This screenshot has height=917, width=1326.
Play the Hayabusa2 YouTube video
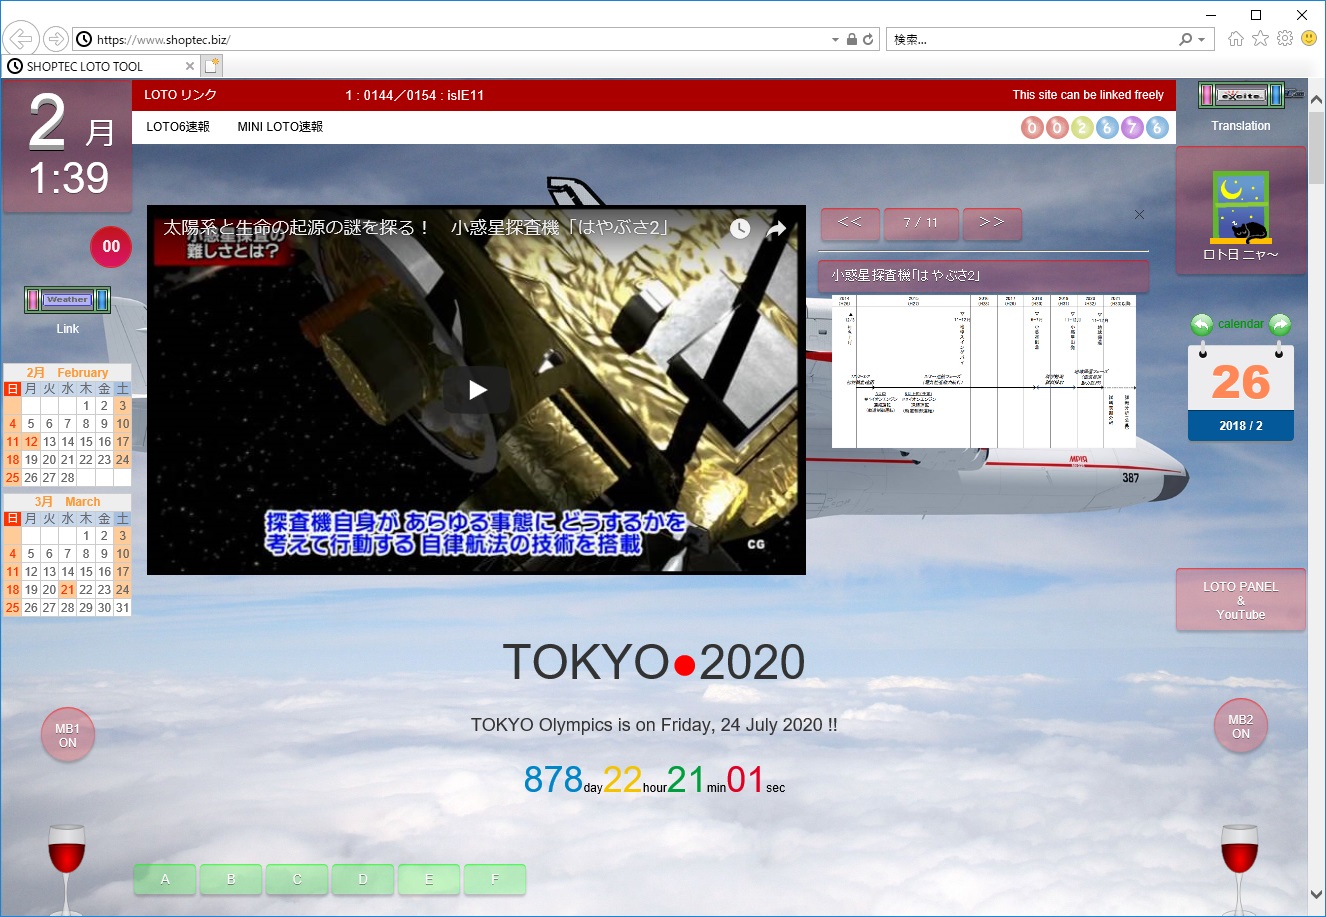477,390
